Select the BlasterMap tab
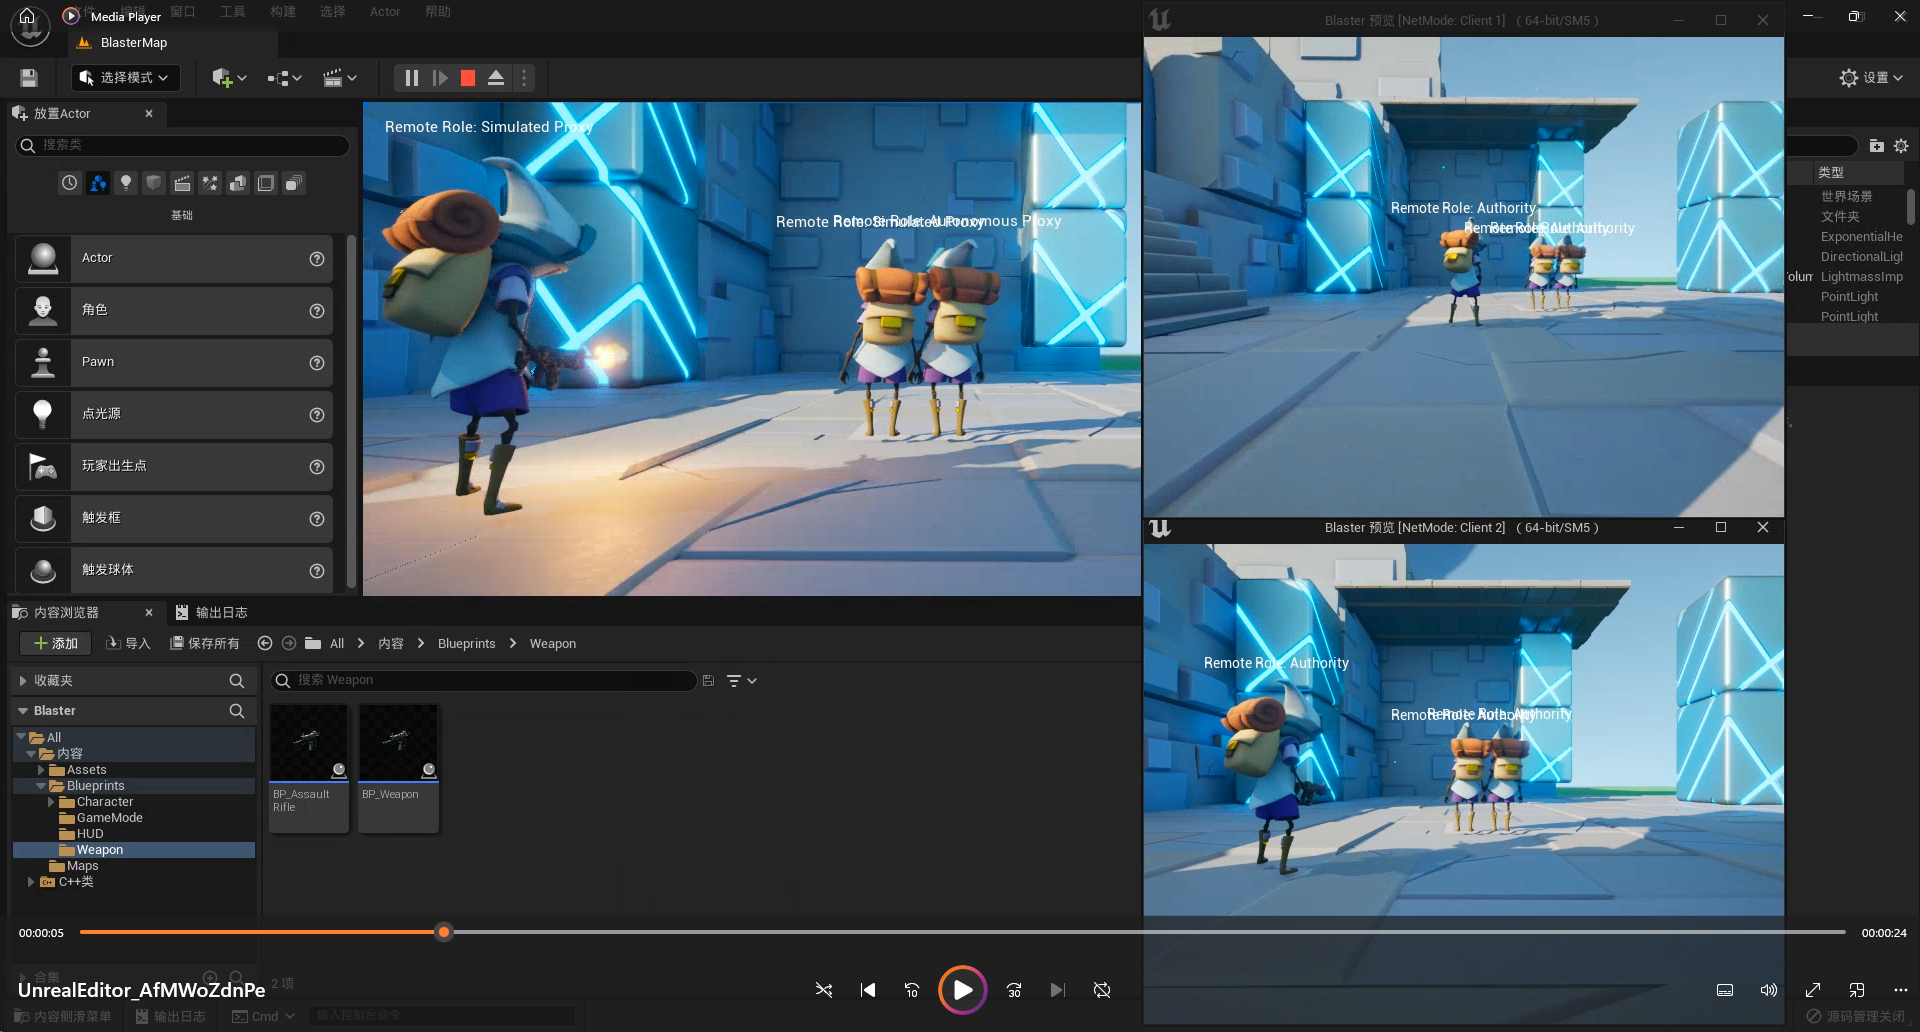The height and width of the screenshot is (1032, 1920). click(133, 43)
